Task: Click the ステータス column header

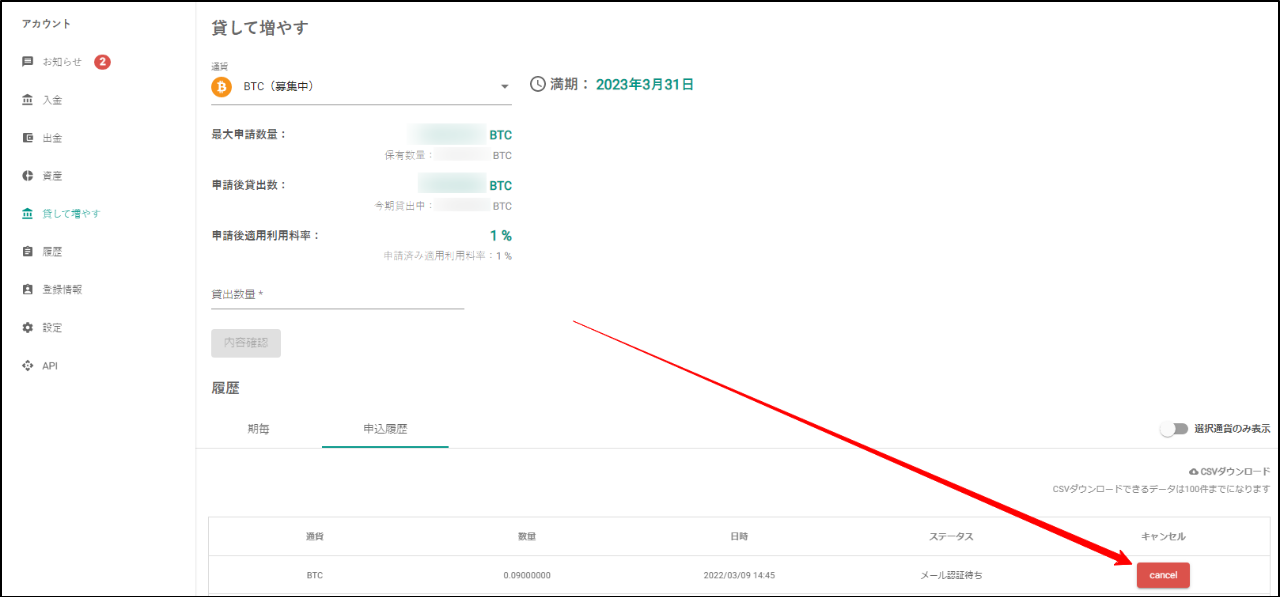Action: (951, 537)
